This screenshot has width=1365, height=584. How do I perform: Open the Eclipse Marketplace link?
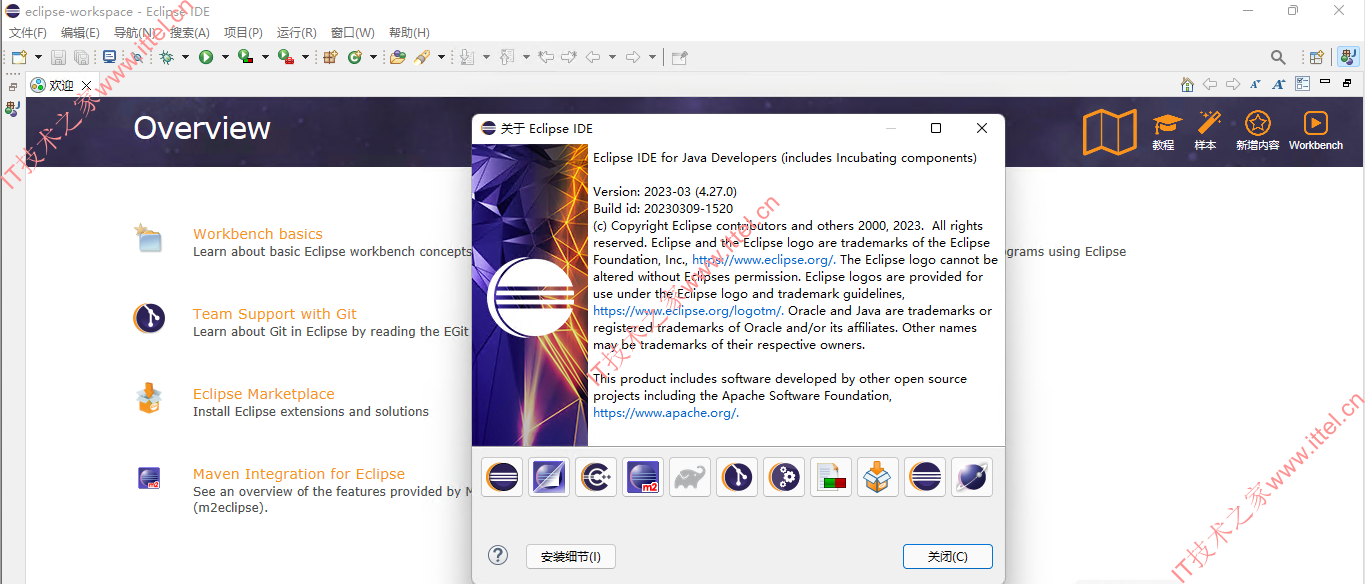tap(264, 394)
